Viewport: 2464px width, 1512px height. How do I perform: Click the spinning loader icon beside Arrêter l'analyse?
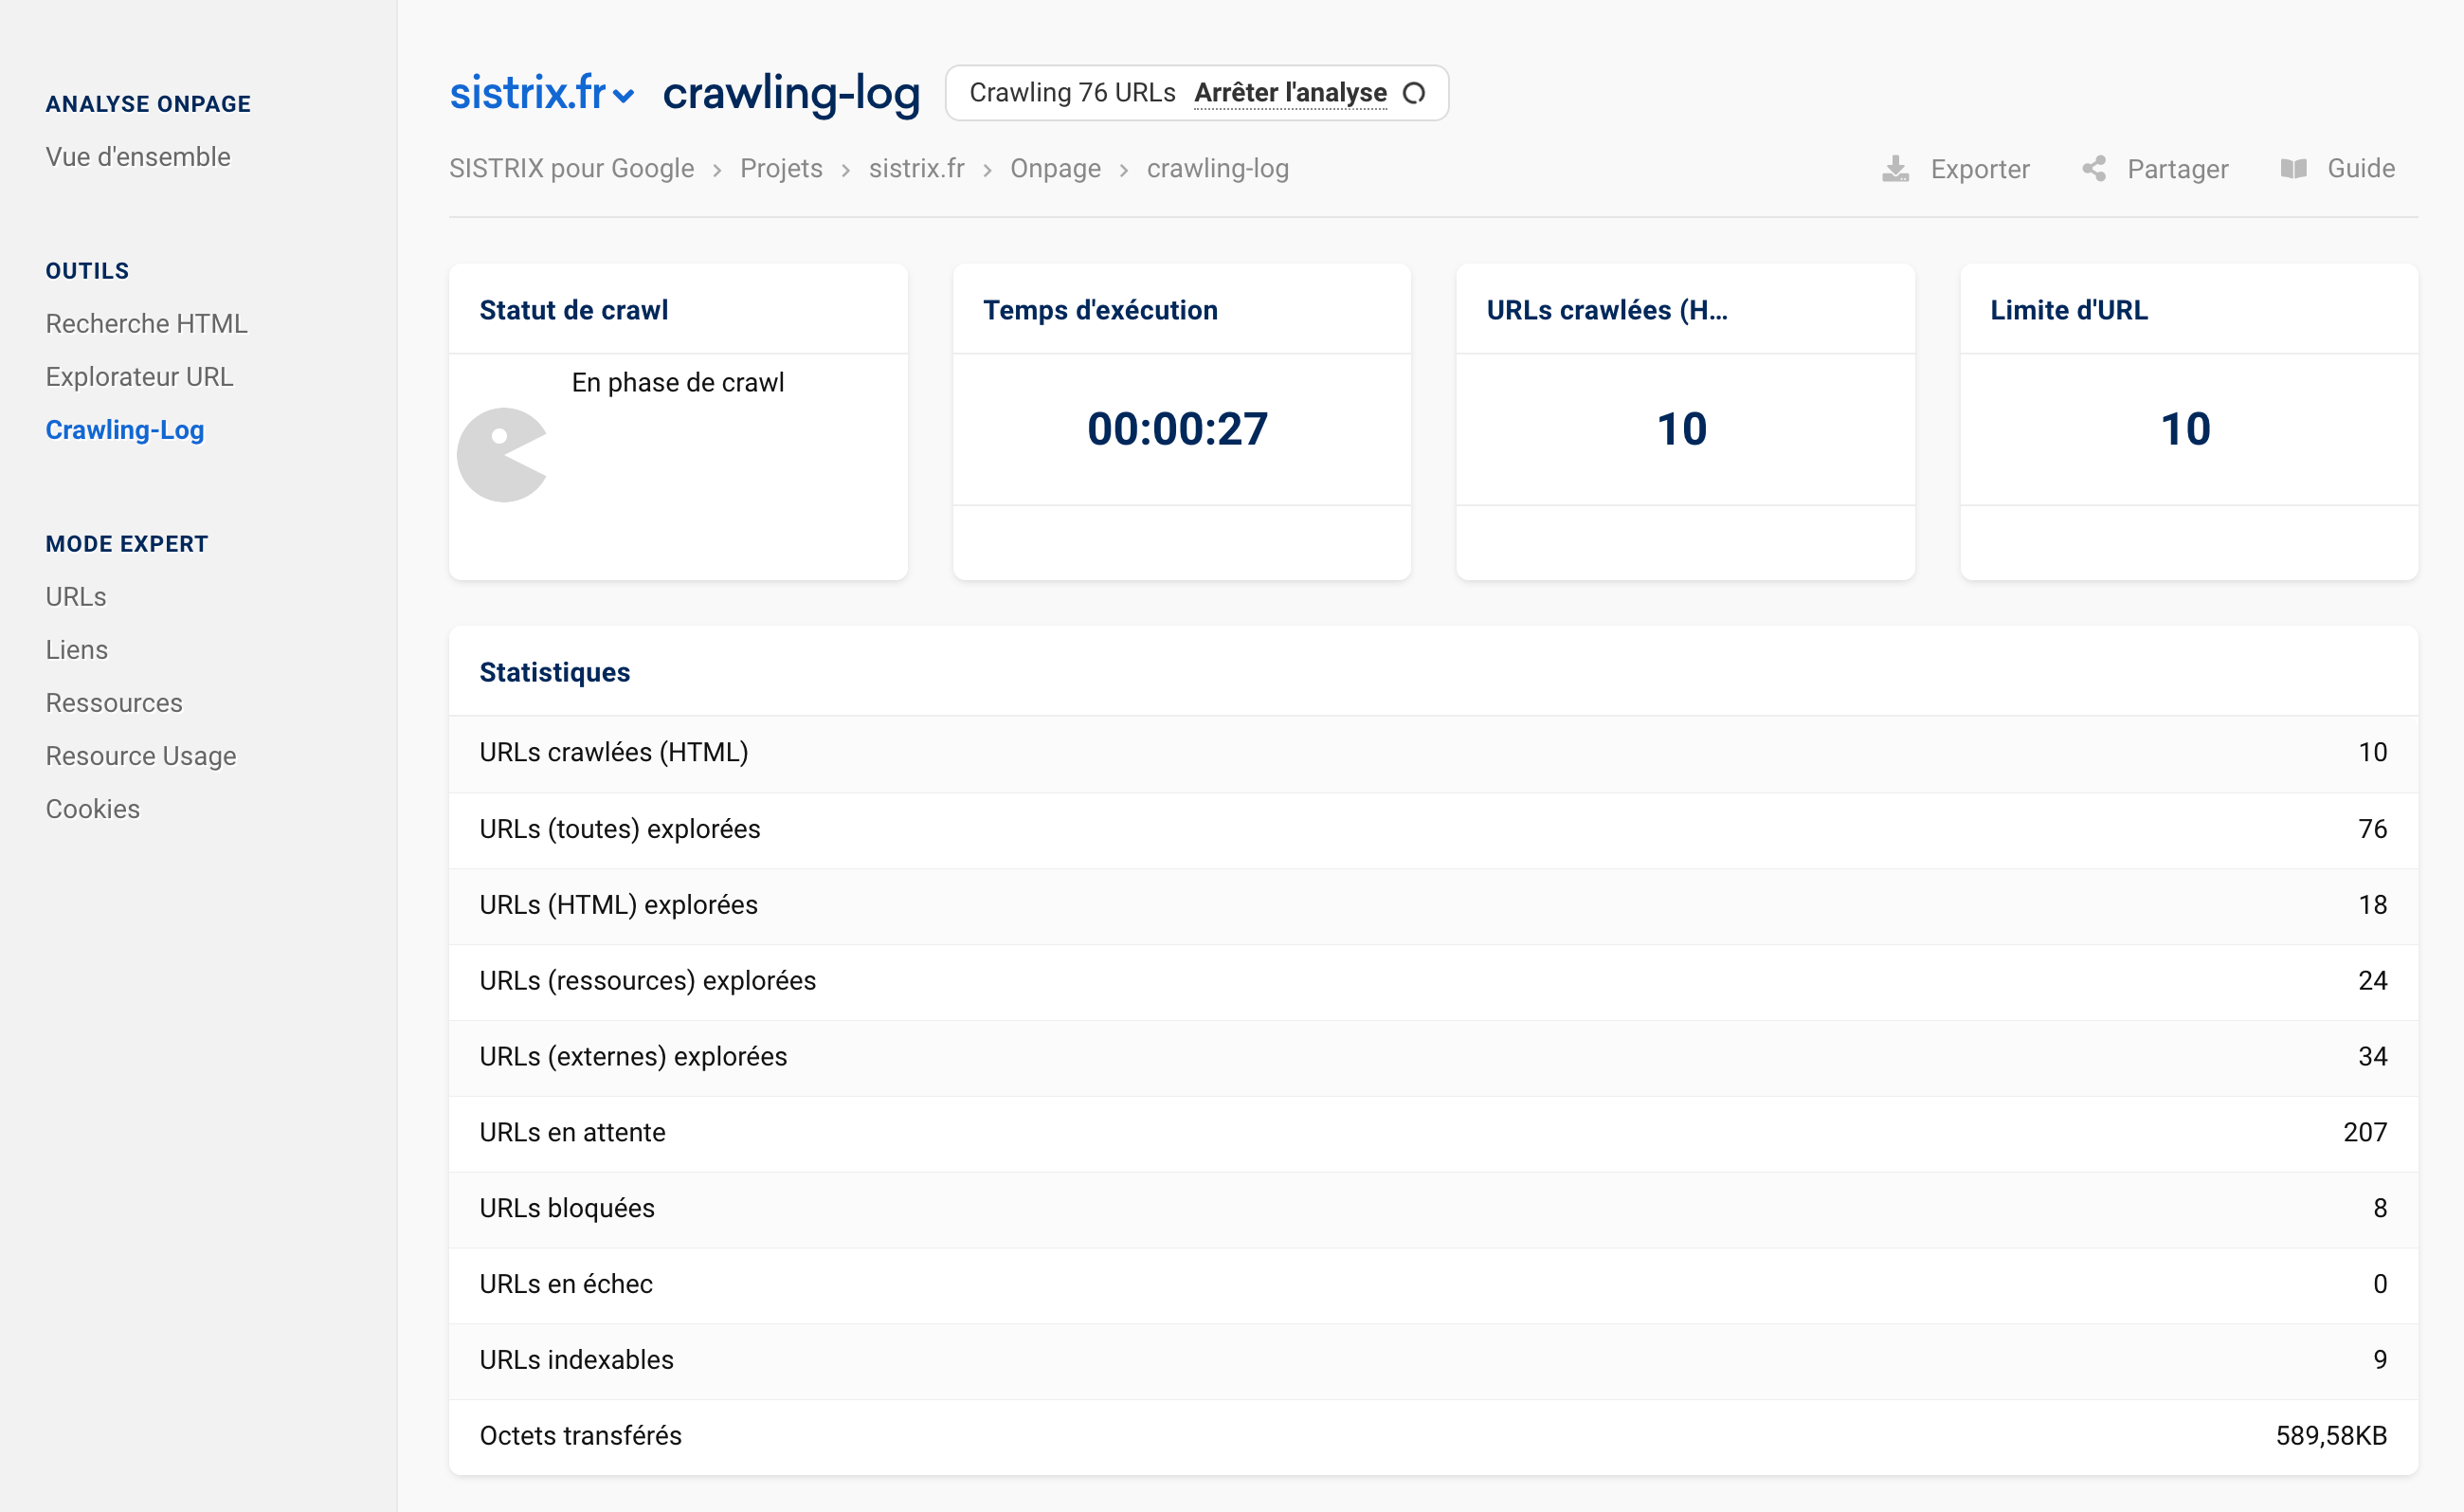coord(1414,93)
